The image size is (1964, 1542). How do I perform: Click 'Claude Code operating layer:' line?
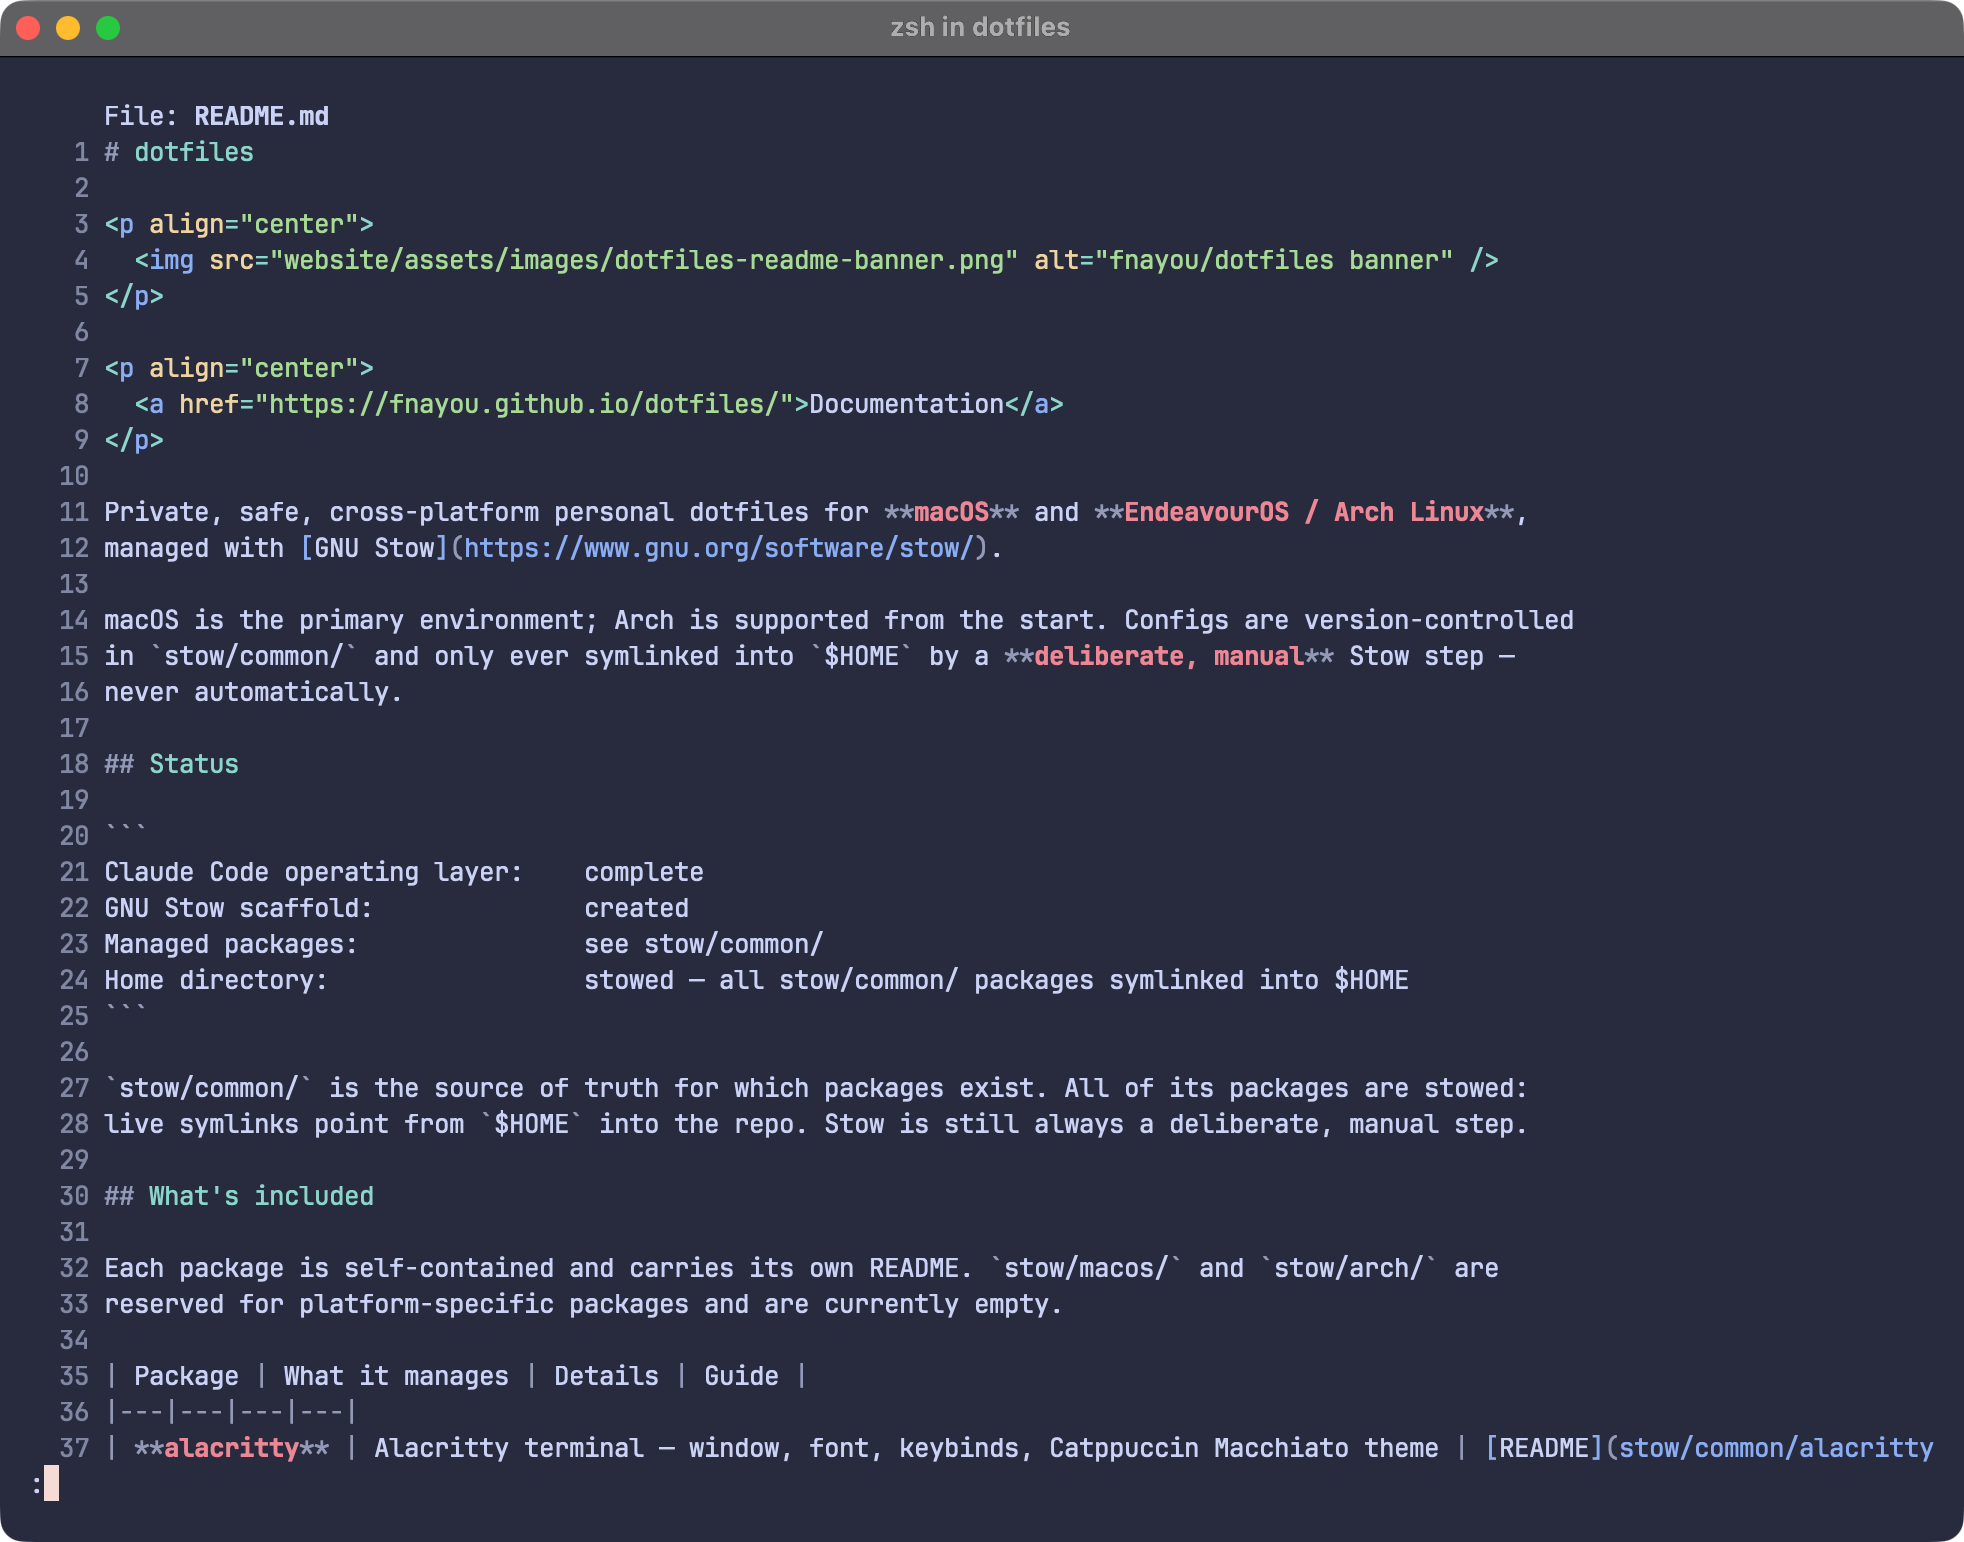[x=314, y=872]
